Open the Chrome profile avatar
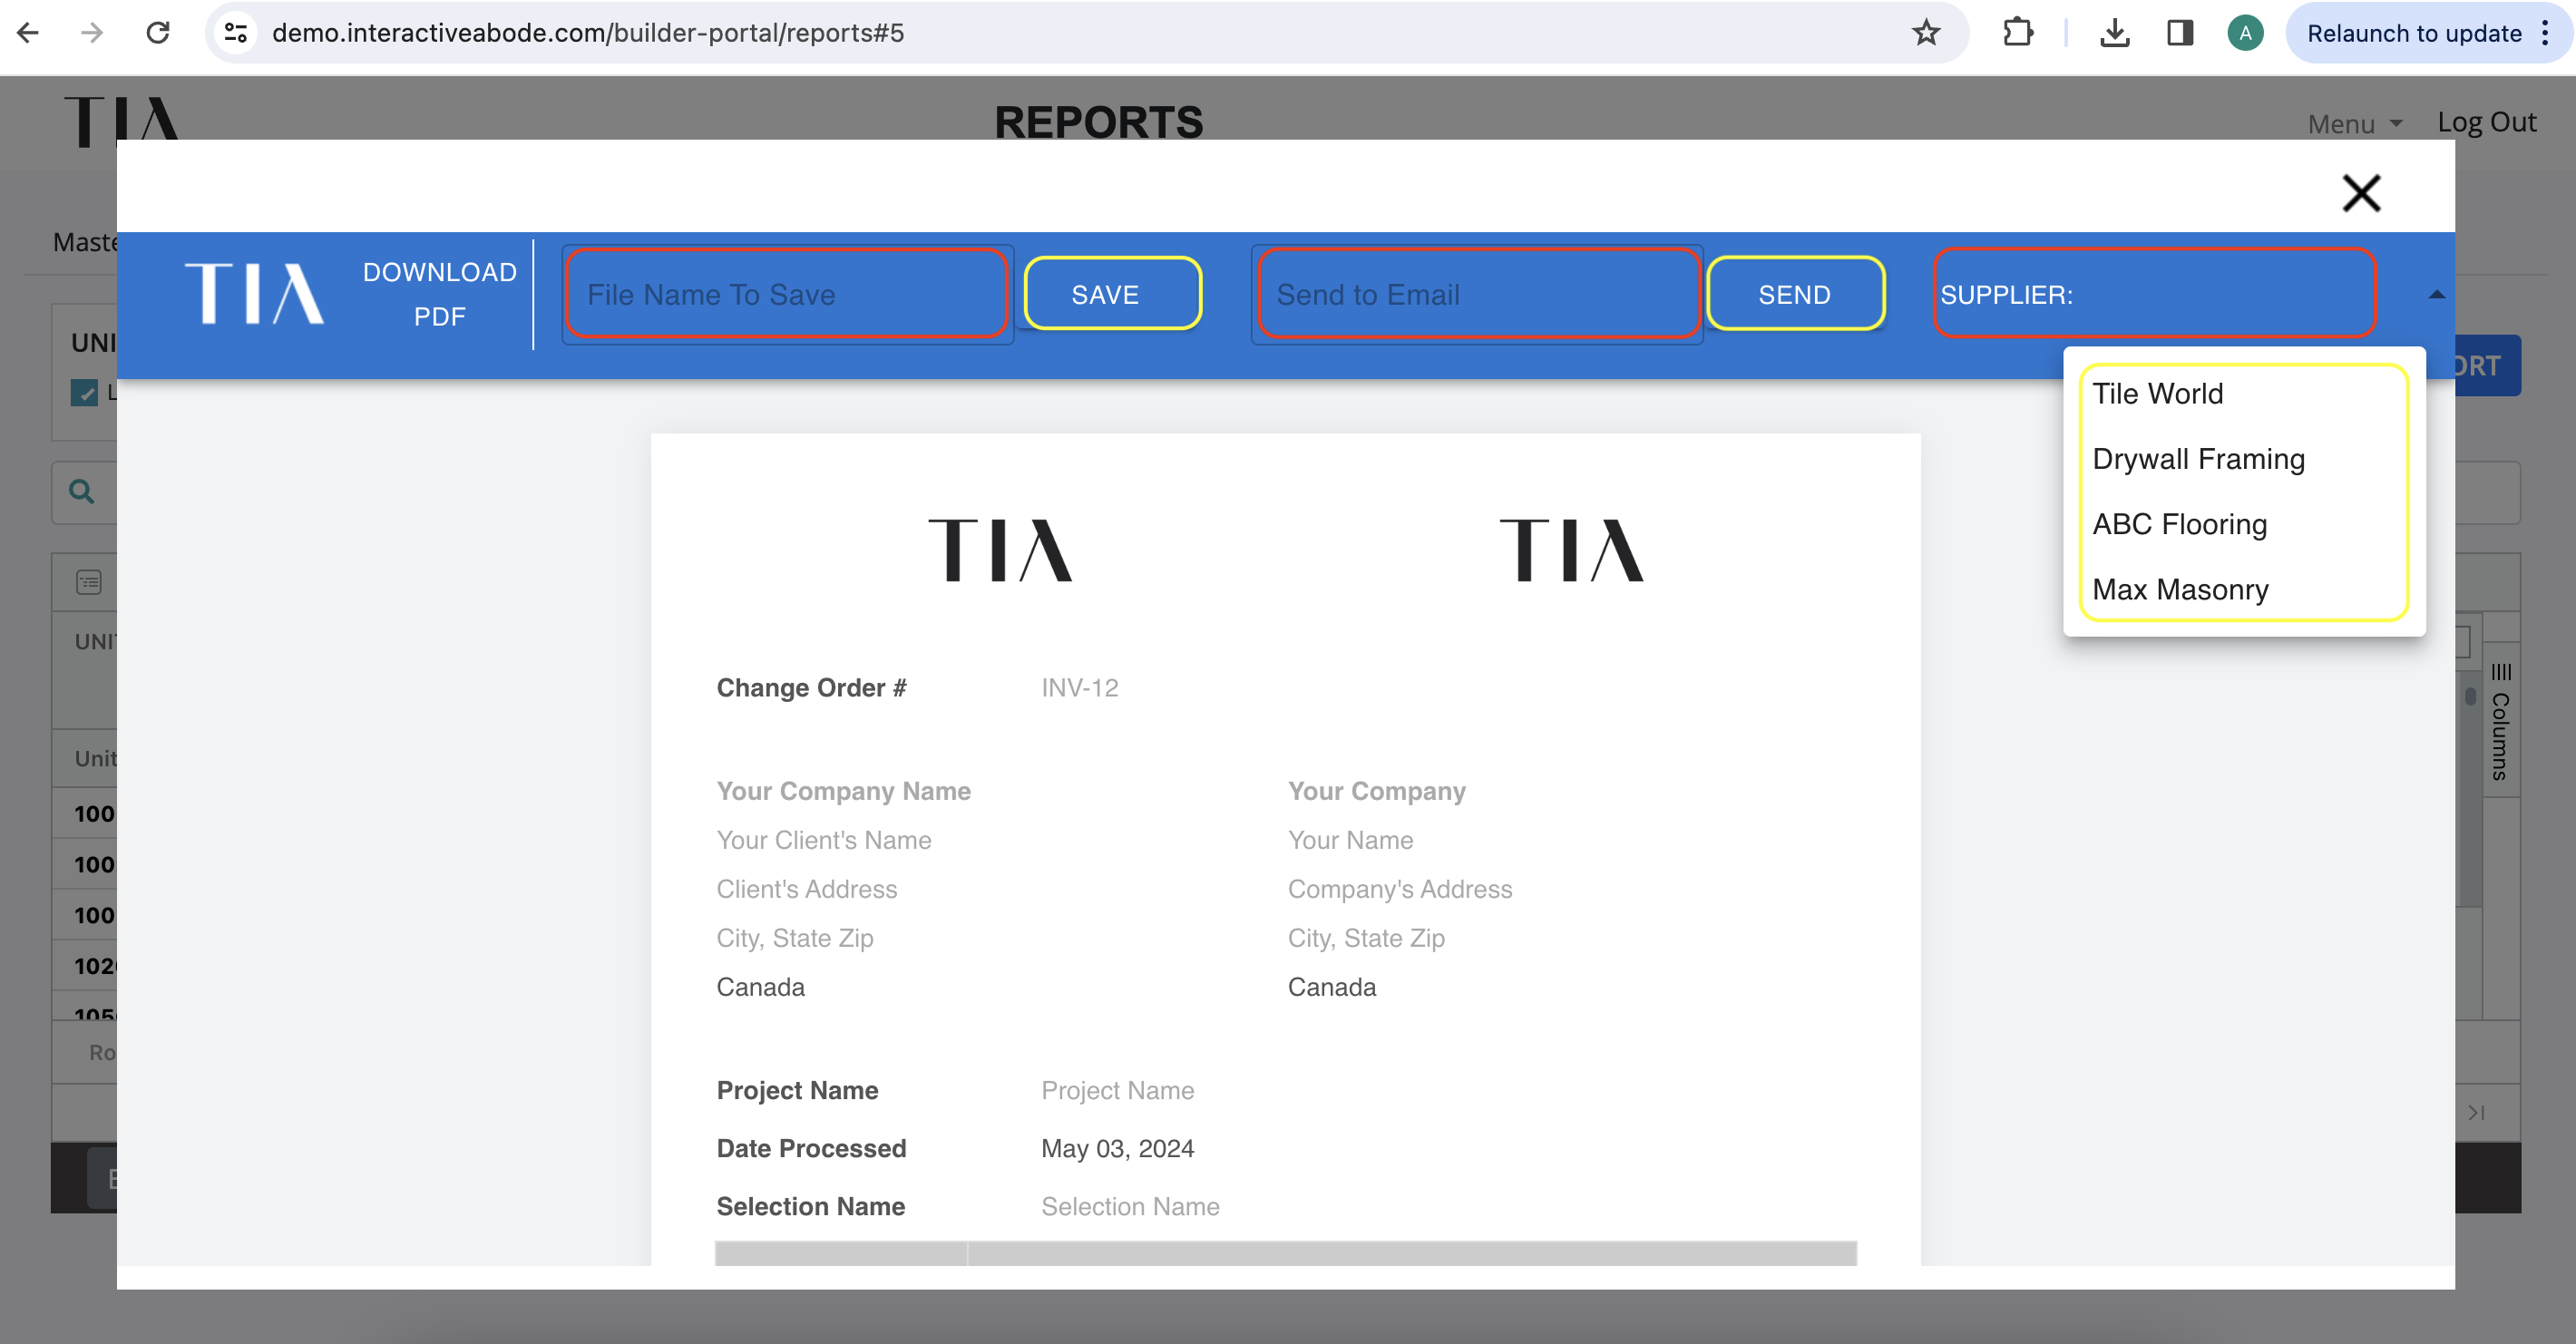Viewport: 2576px width, 1344px height. pos(2245,33)
